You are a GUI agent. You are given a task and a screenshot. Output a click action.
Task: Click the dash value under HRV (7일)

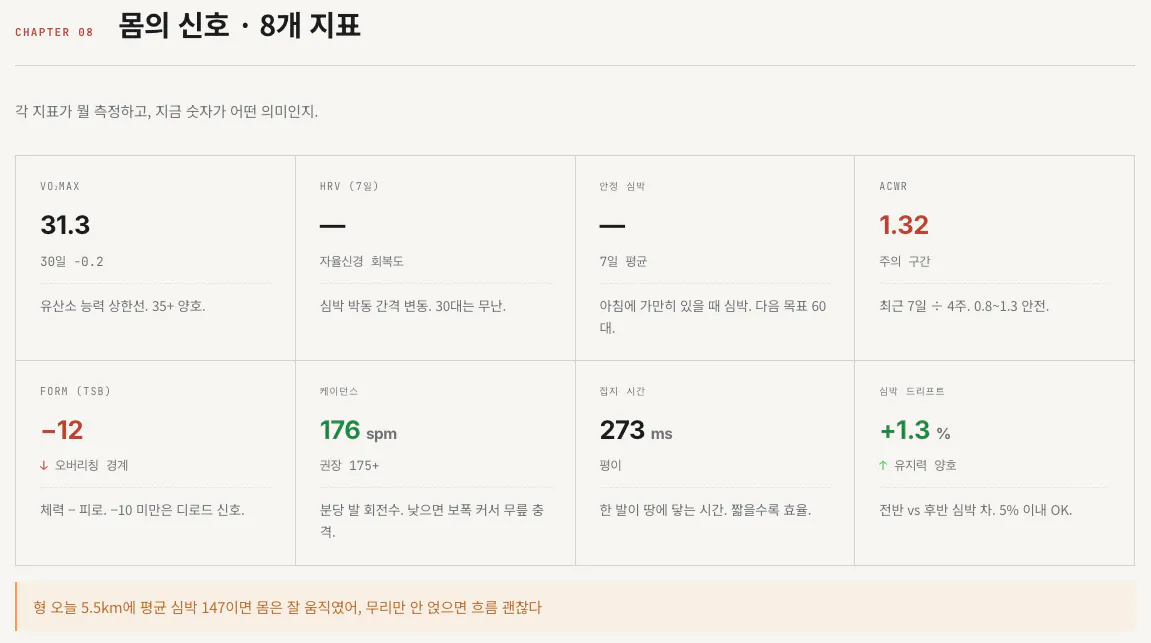pos(333,225)
